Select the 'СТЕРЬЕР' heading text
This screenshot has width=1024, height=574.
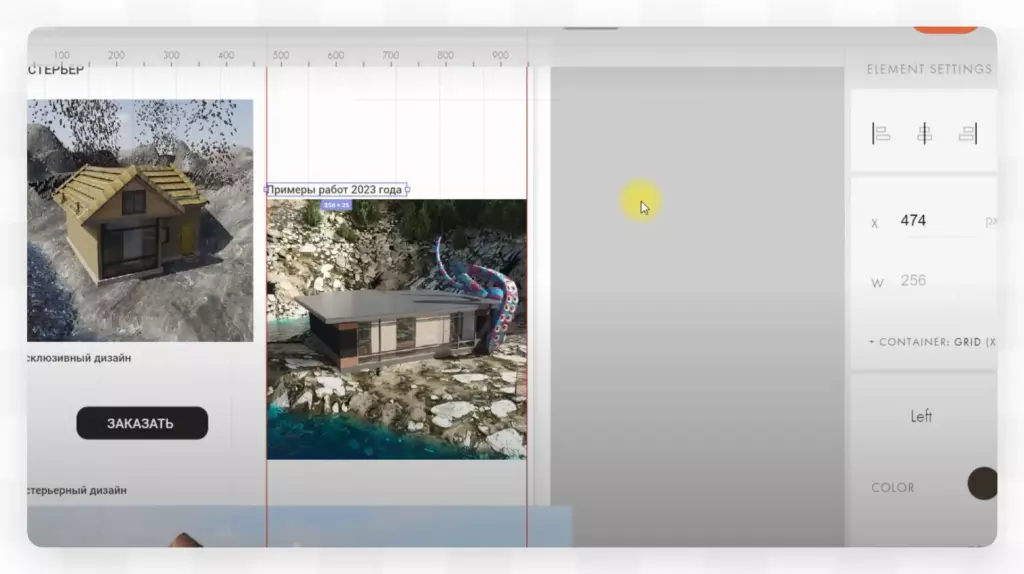56,70
